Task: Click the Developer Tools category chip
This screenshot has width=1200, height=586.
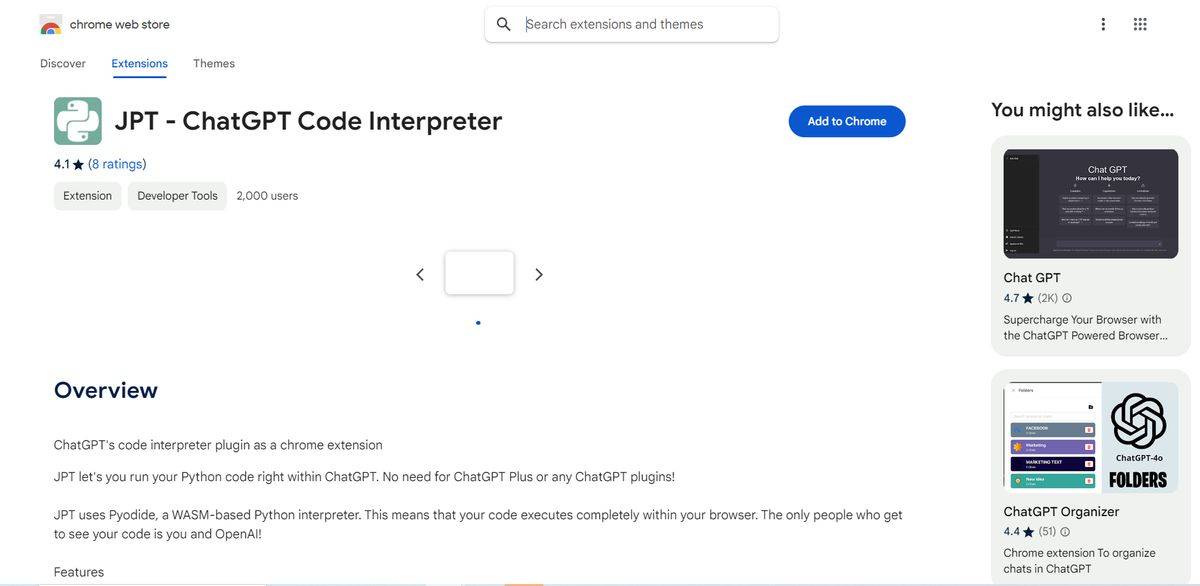Action: pyautogui.click(x=177, y=196)
